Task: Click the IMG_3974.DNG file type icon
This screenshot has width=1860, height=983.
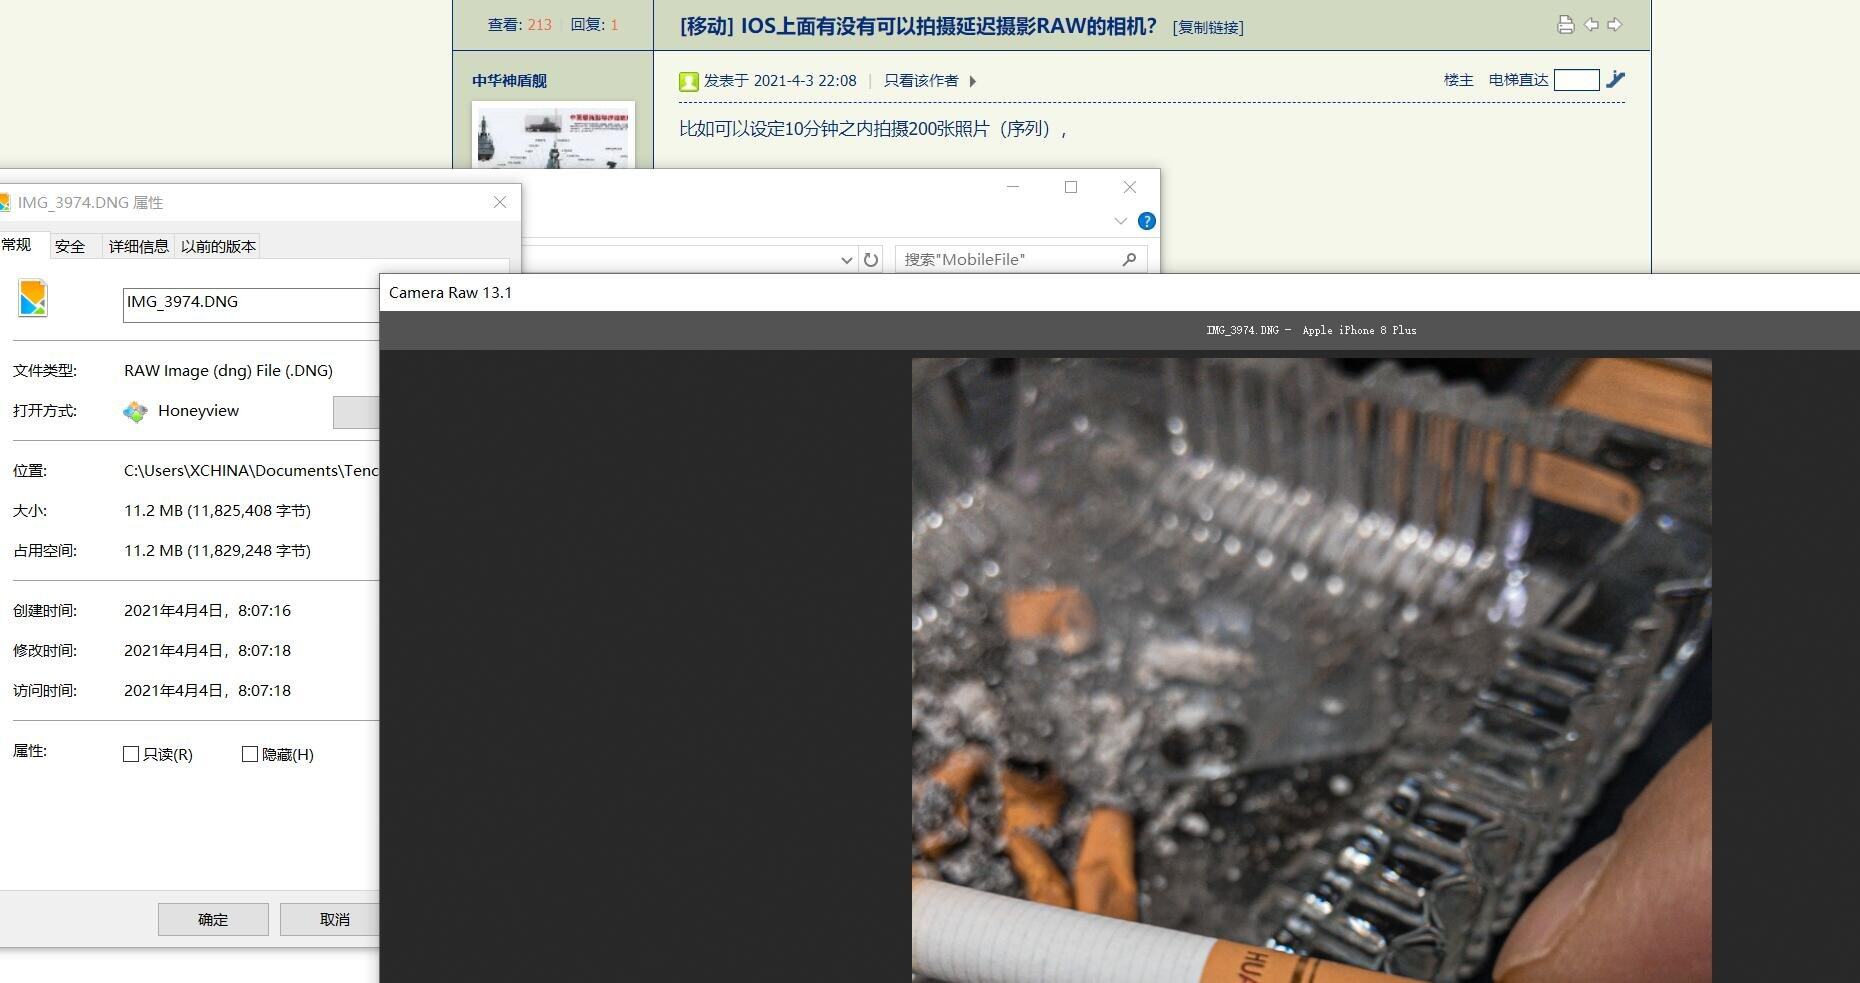Action: pos(33,299)
